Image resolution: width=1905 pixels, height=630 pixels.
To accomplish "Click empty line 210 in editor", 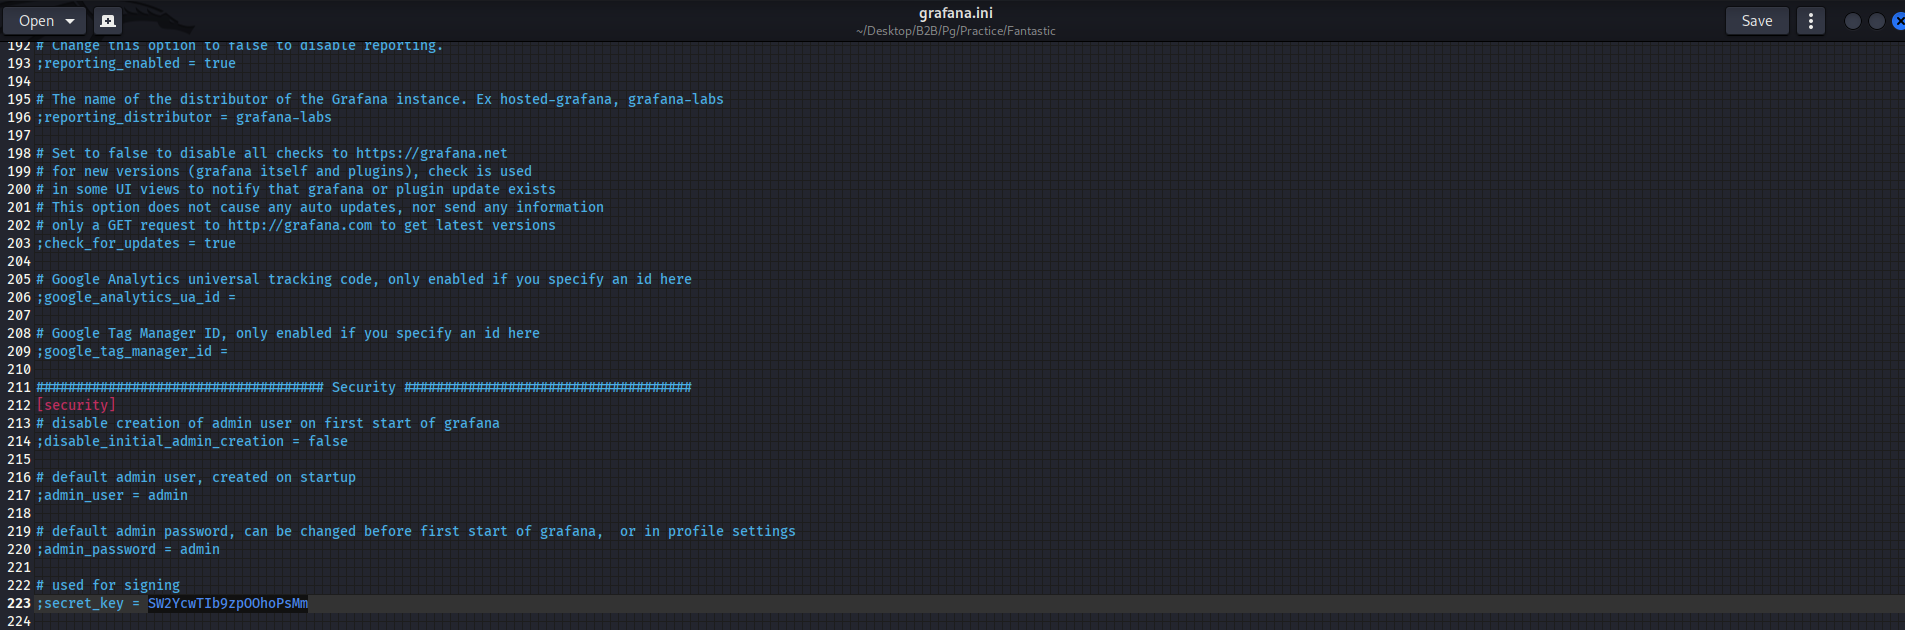I will (970, 369).
